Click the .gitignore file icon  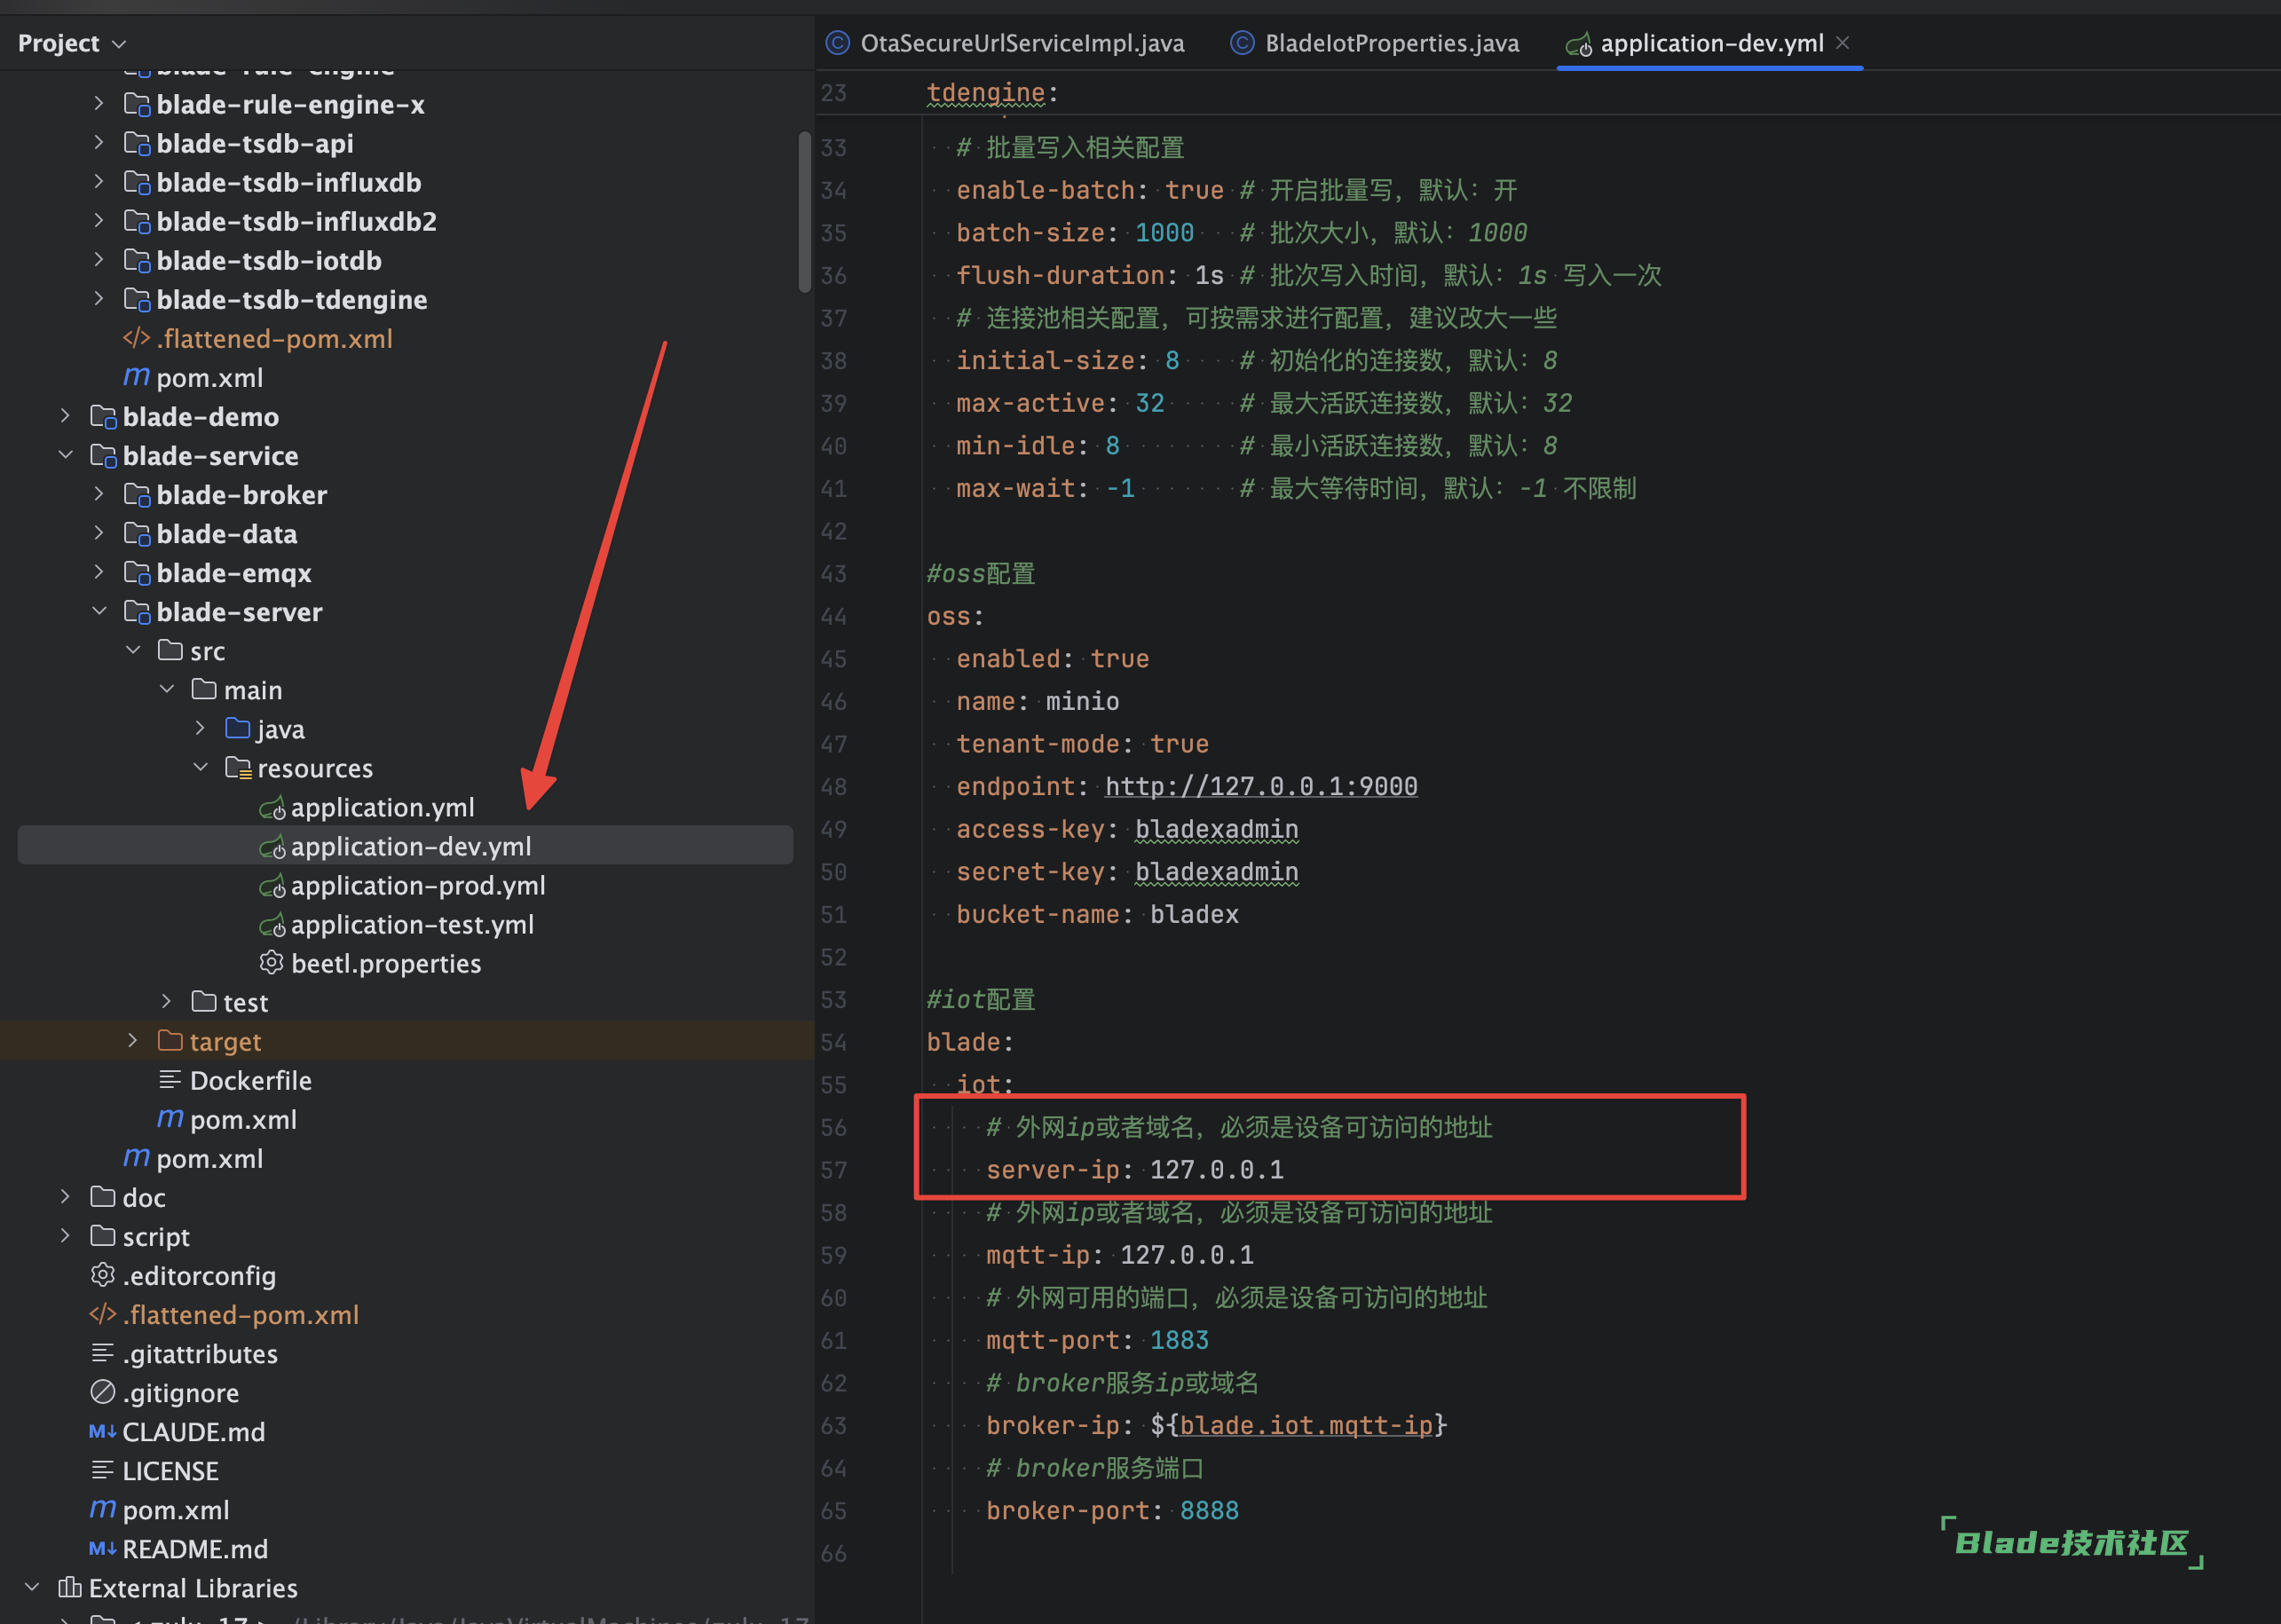point(102,1392)
